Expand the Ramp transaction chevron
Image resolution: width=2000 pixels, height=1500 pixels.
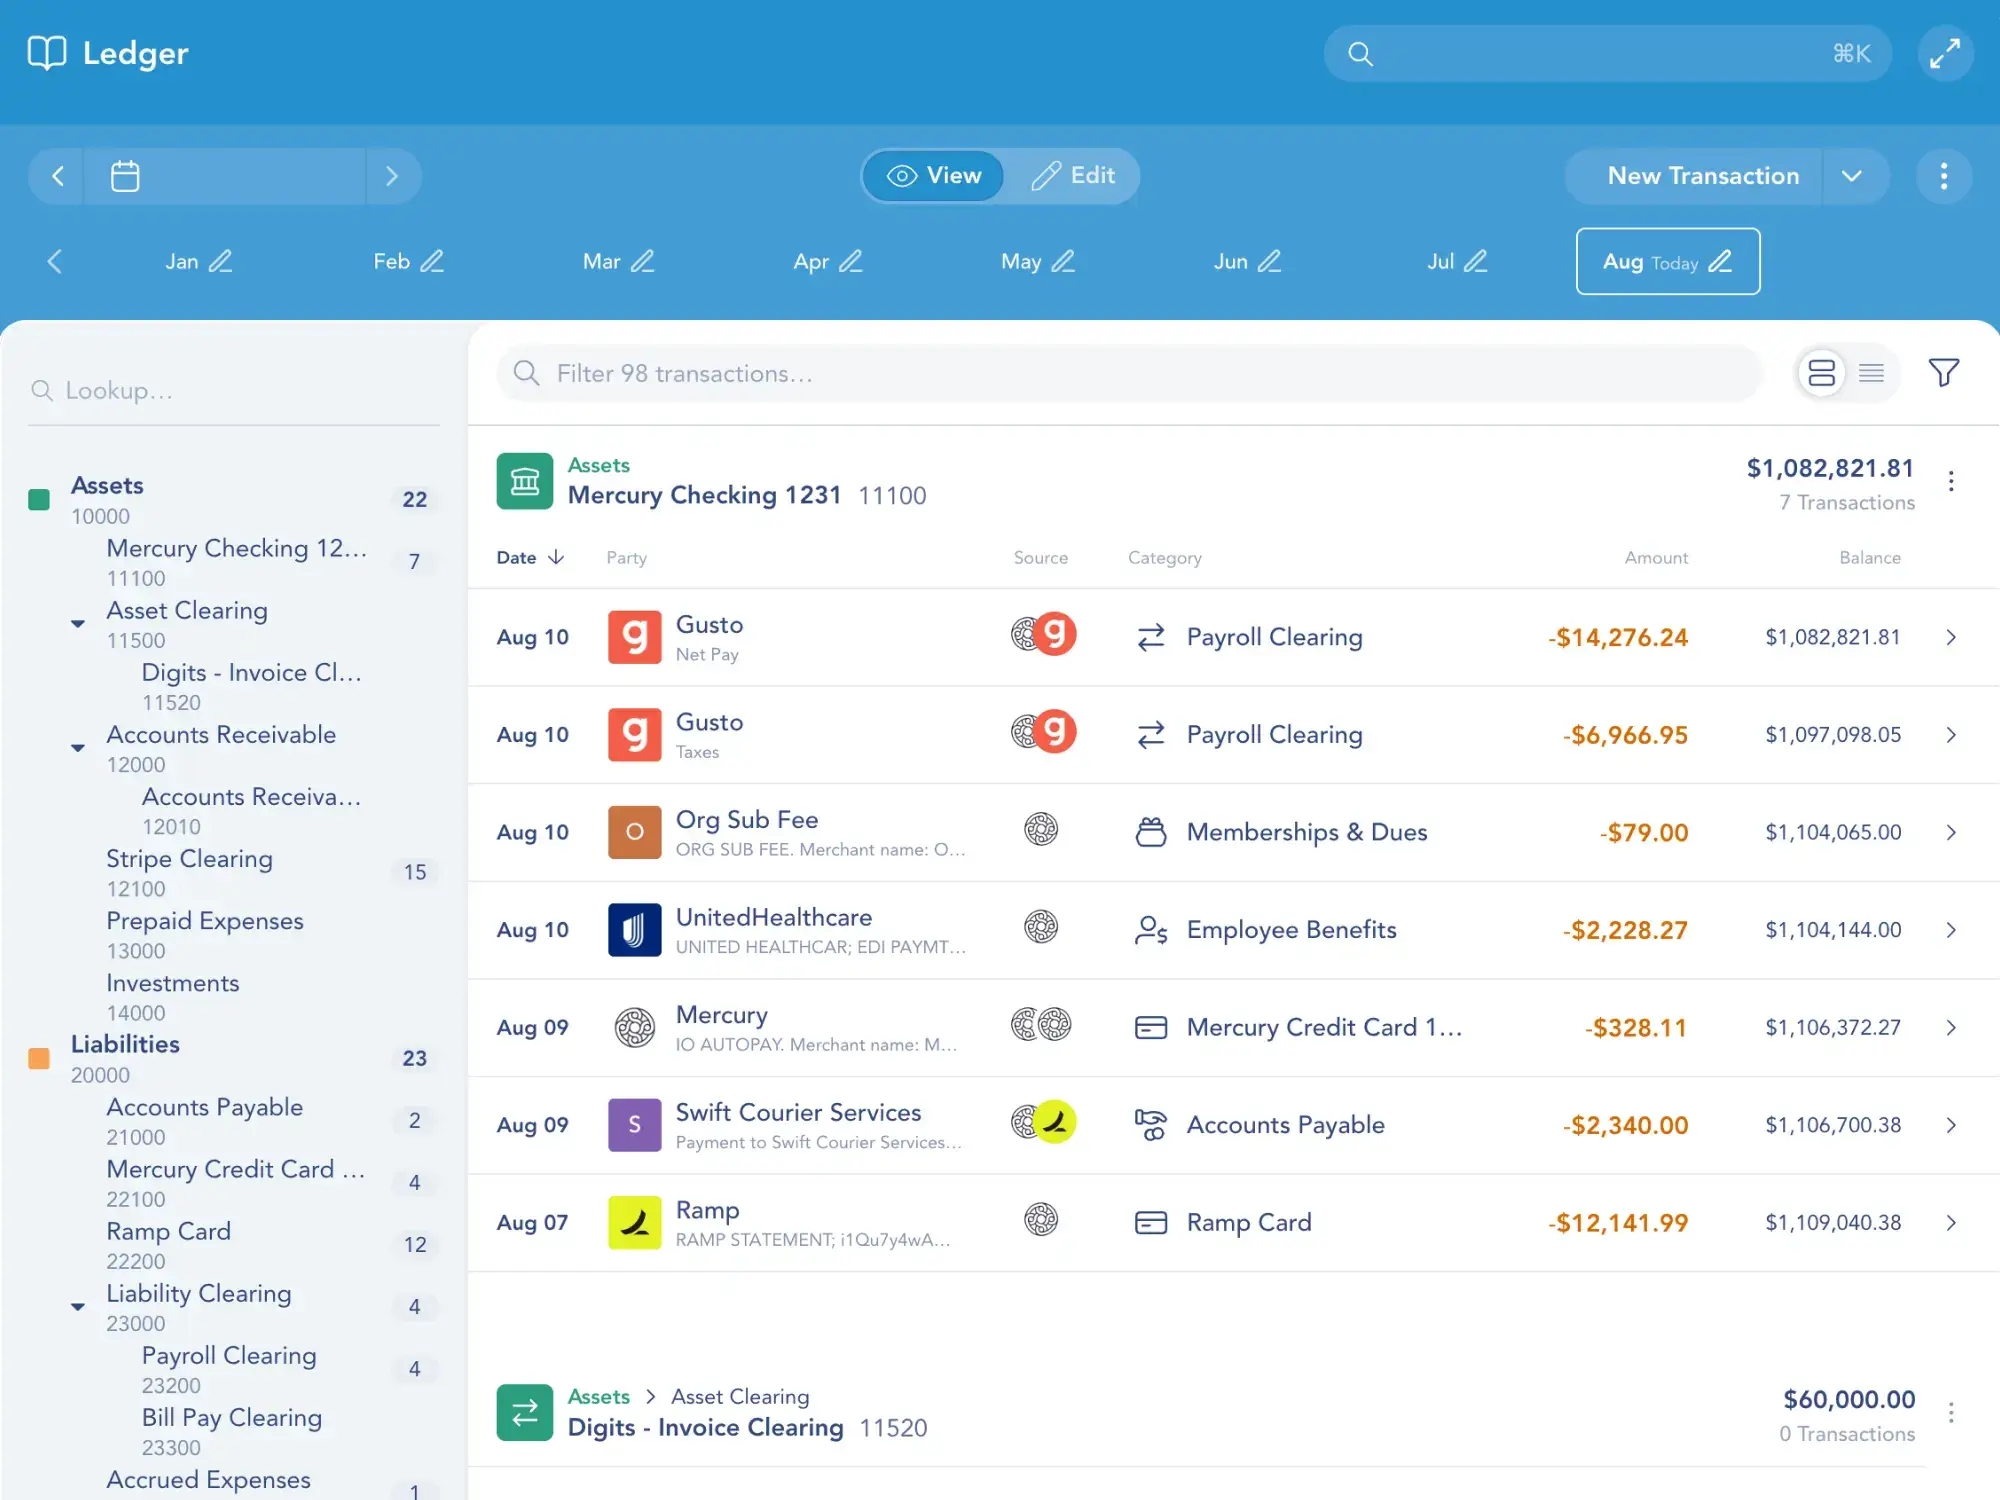click(1950, 1222)
